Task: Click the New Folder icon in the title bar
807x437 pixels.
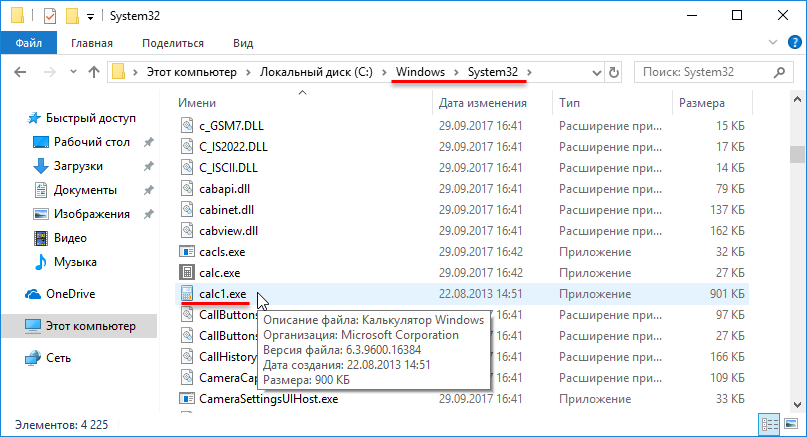Action: click(72, 16)
